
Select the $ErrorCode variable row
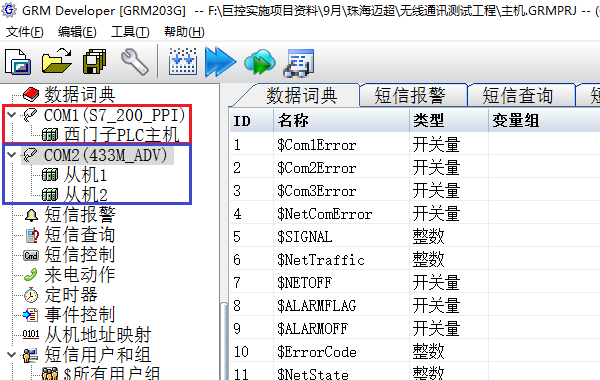tap(415, 351)
